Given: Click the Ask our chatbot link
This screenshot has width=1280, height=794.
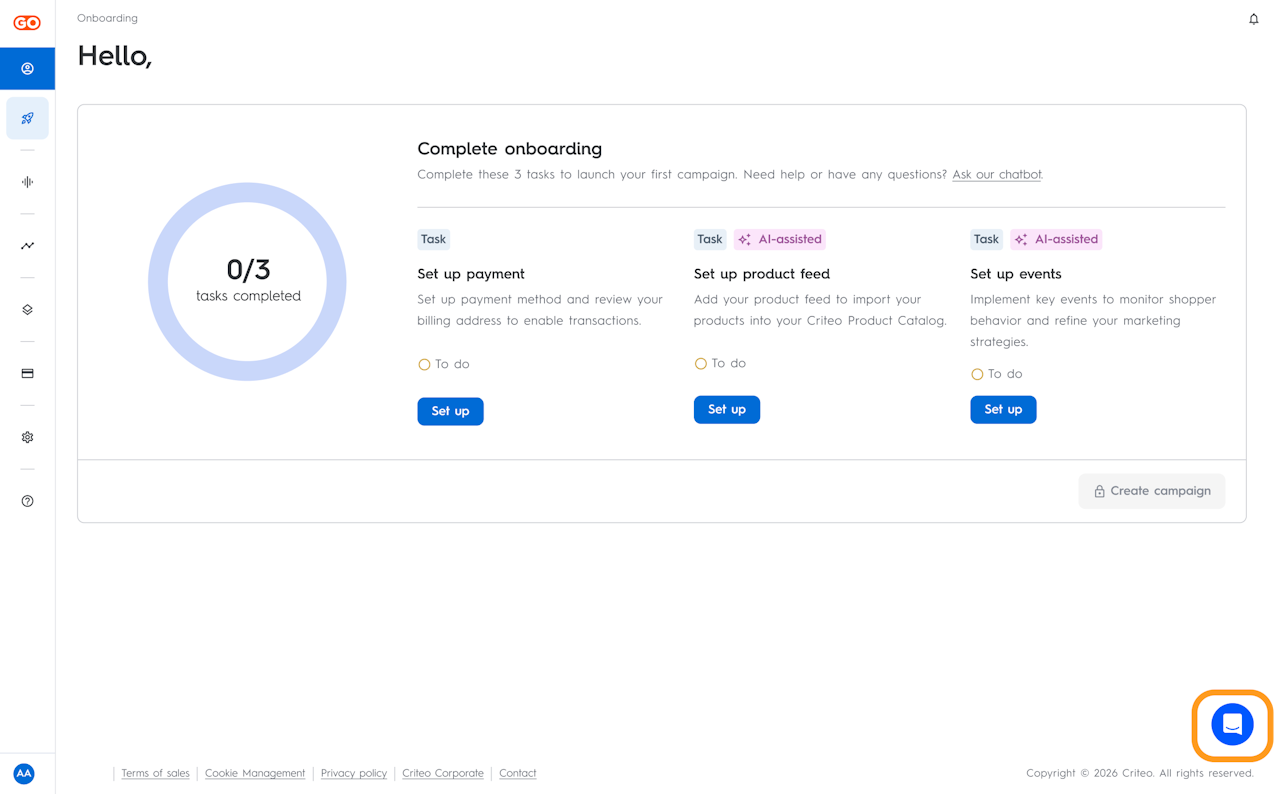Looking at the screenshot, I should (x=997, y=175).
